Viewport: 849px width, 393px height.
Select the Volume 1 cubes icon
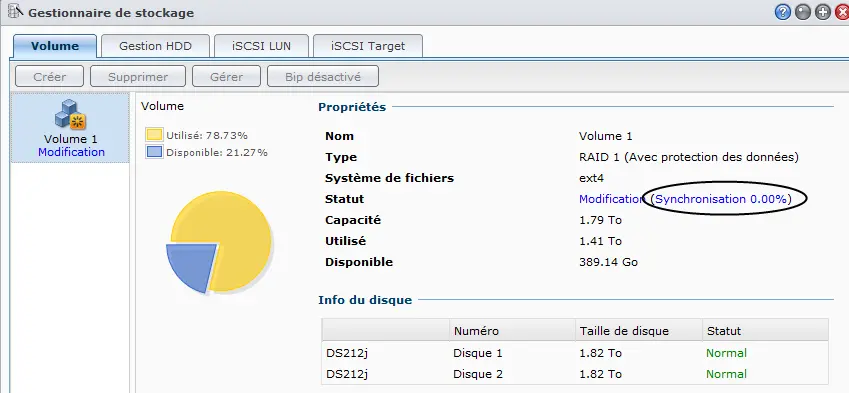[70, 114]
